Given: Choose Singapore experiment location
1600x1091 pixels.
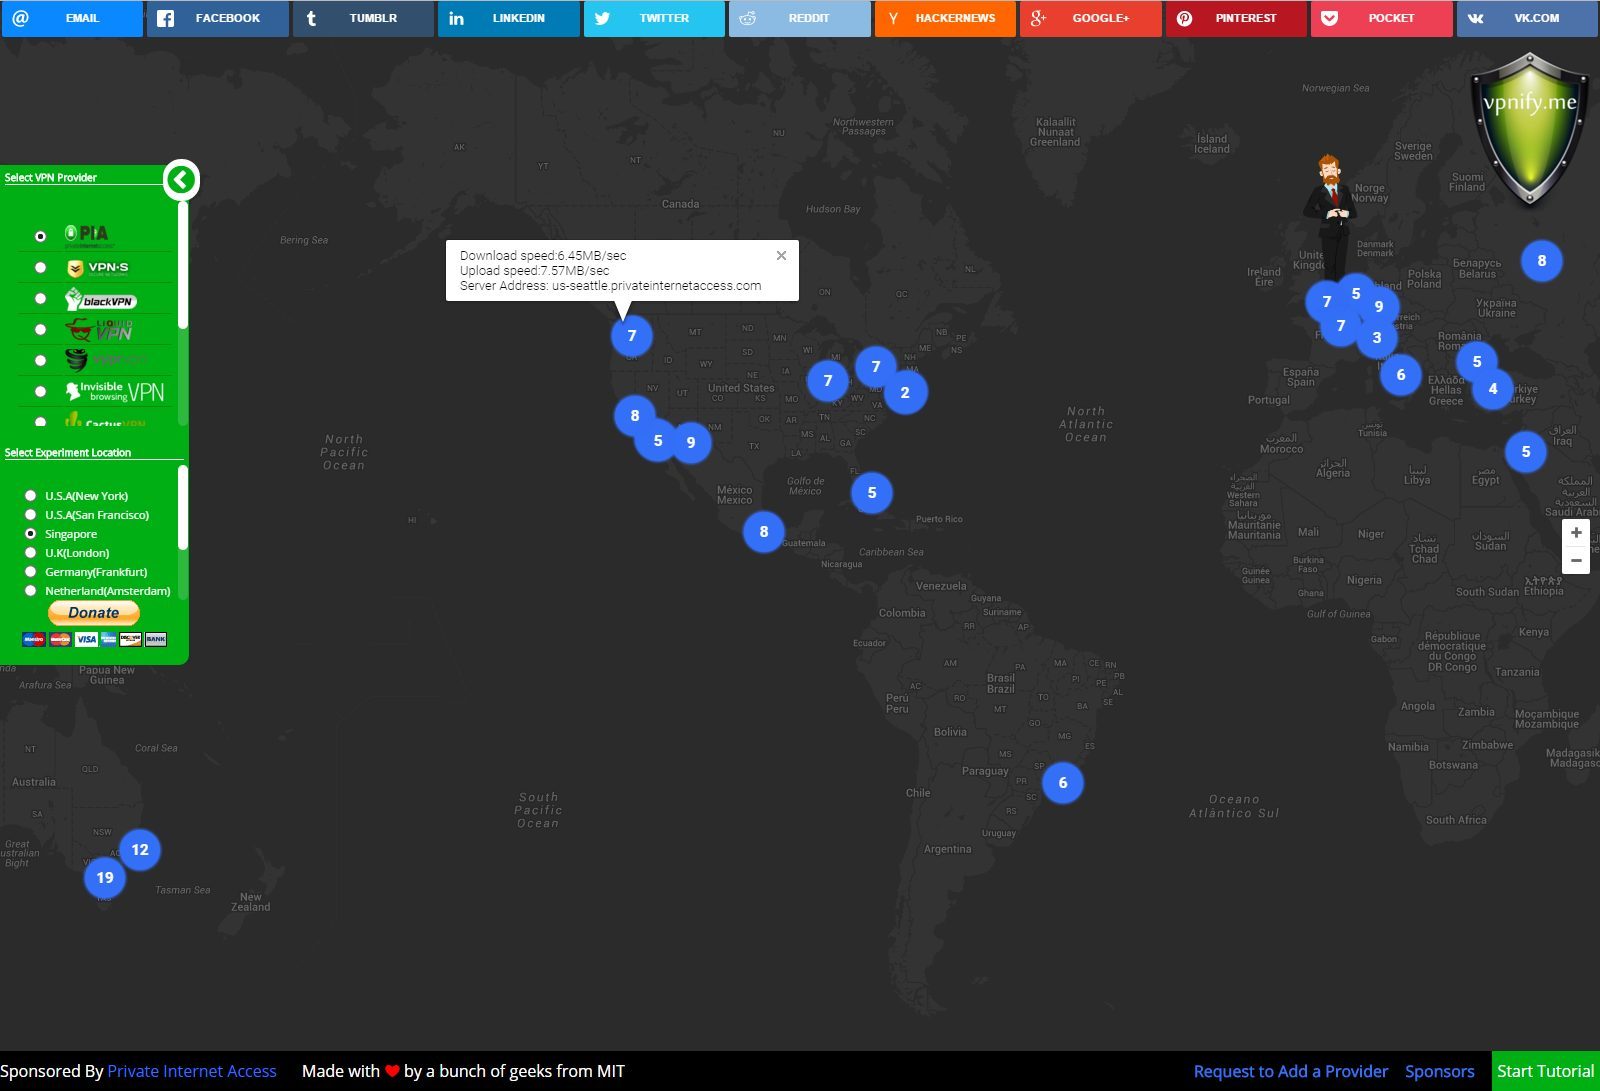Looking at the screenshot, I should point(30,533).
